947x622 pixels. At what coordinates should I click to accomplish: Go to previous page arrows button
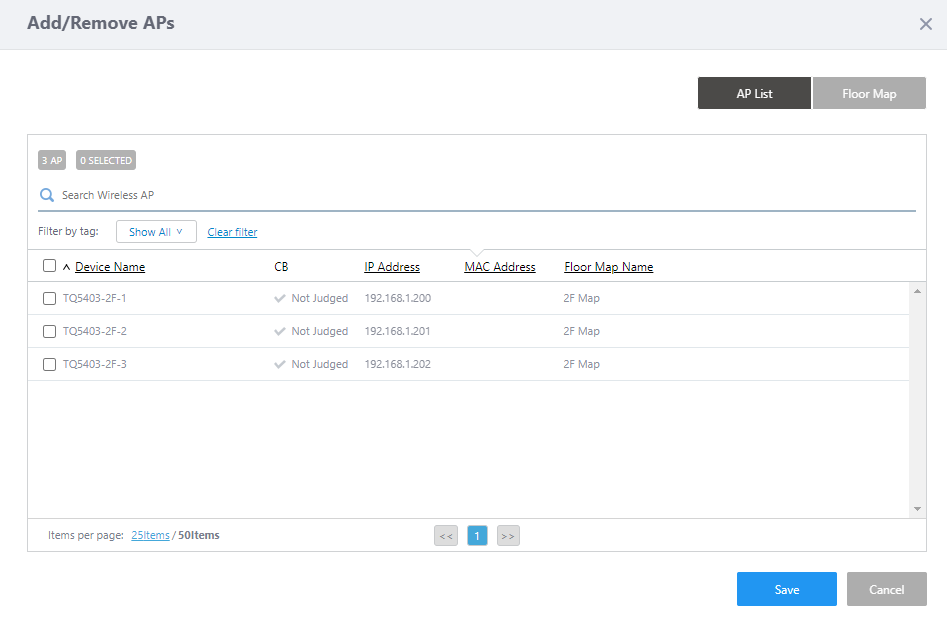pos(446,536)
